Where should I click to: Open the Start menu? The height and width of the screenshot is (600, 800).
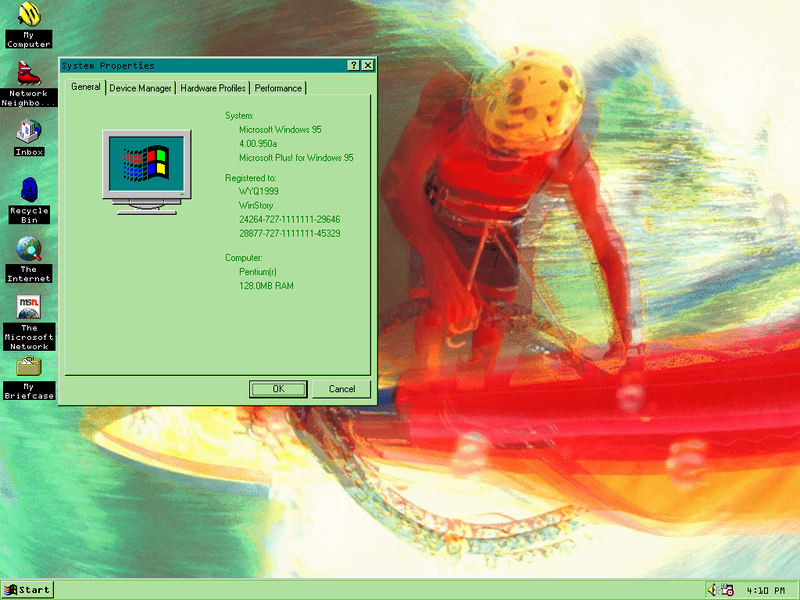point(26,589)
